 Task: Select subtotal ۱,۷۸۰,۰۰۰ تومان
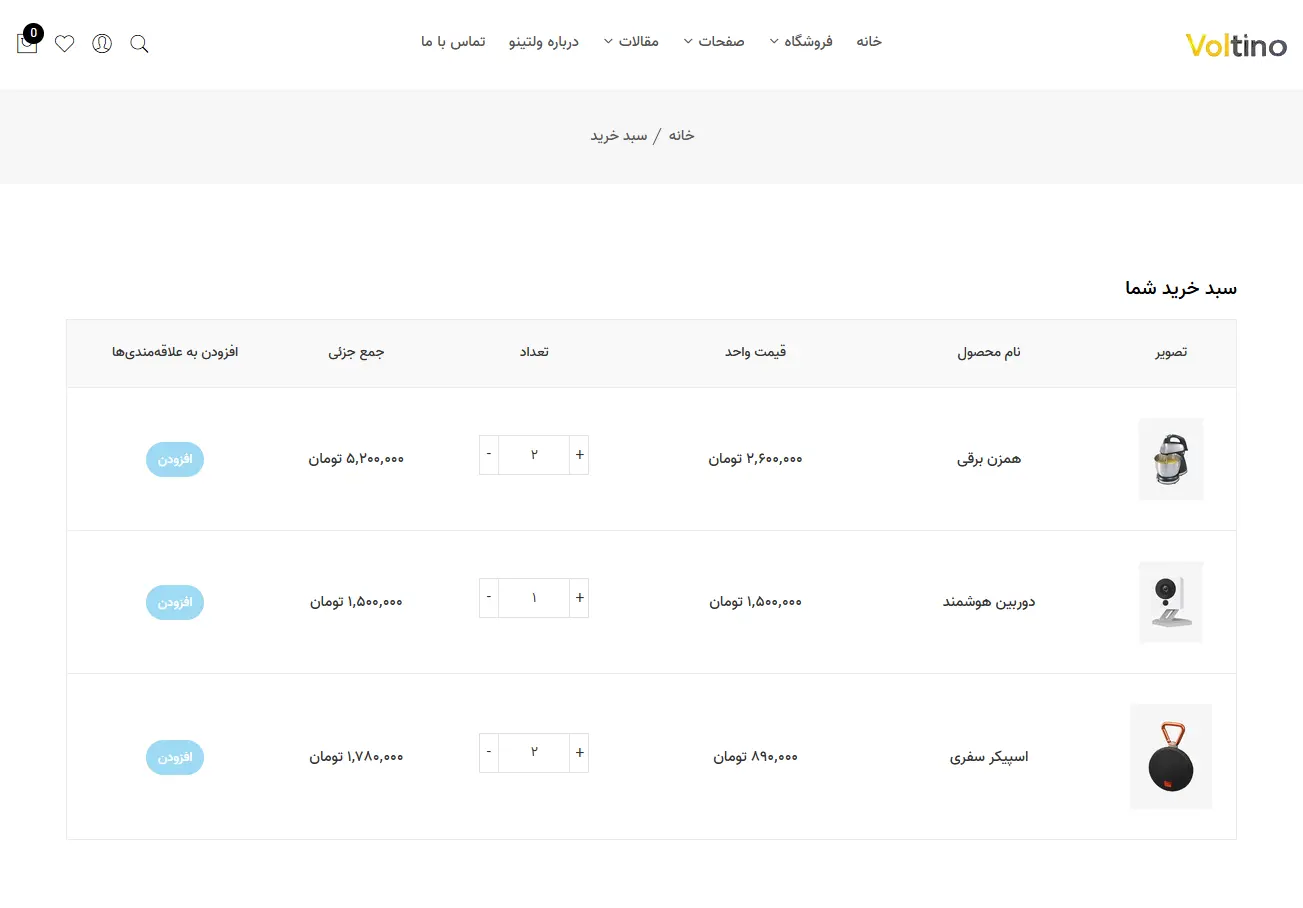(x=356, y=757)
